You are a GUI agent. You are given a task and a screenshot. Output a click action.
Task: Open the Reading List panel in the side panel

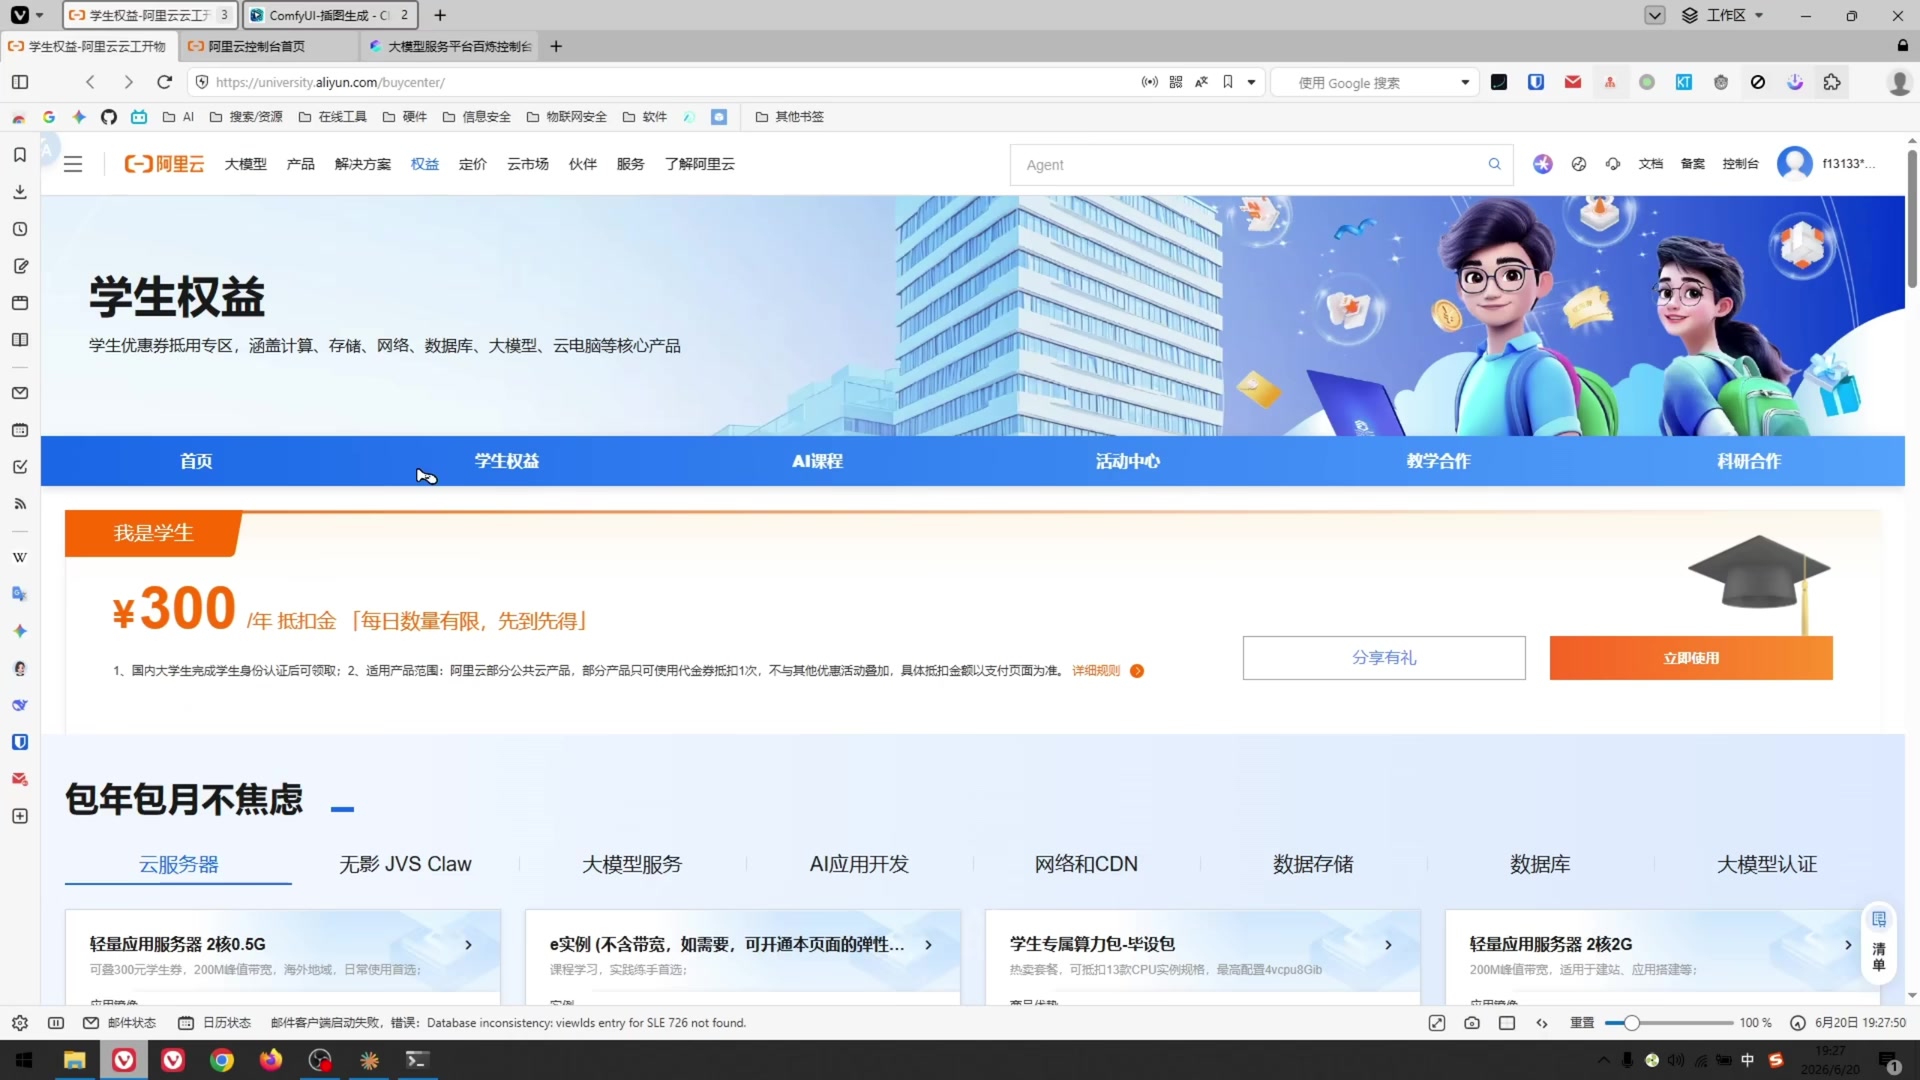pos(19,340)
